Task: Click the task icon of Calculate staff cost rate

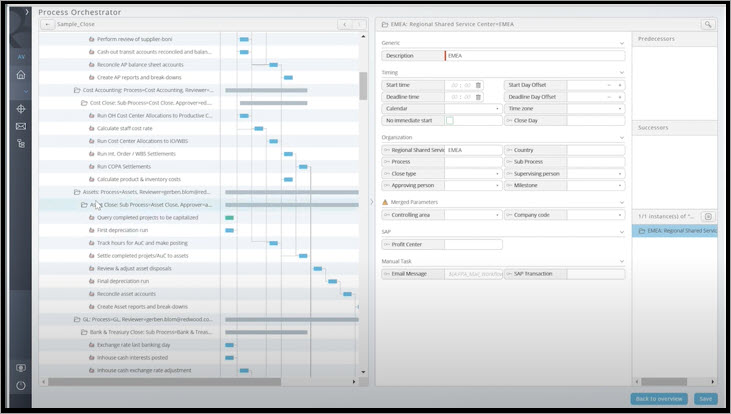Action: click(x=91, y=128)
